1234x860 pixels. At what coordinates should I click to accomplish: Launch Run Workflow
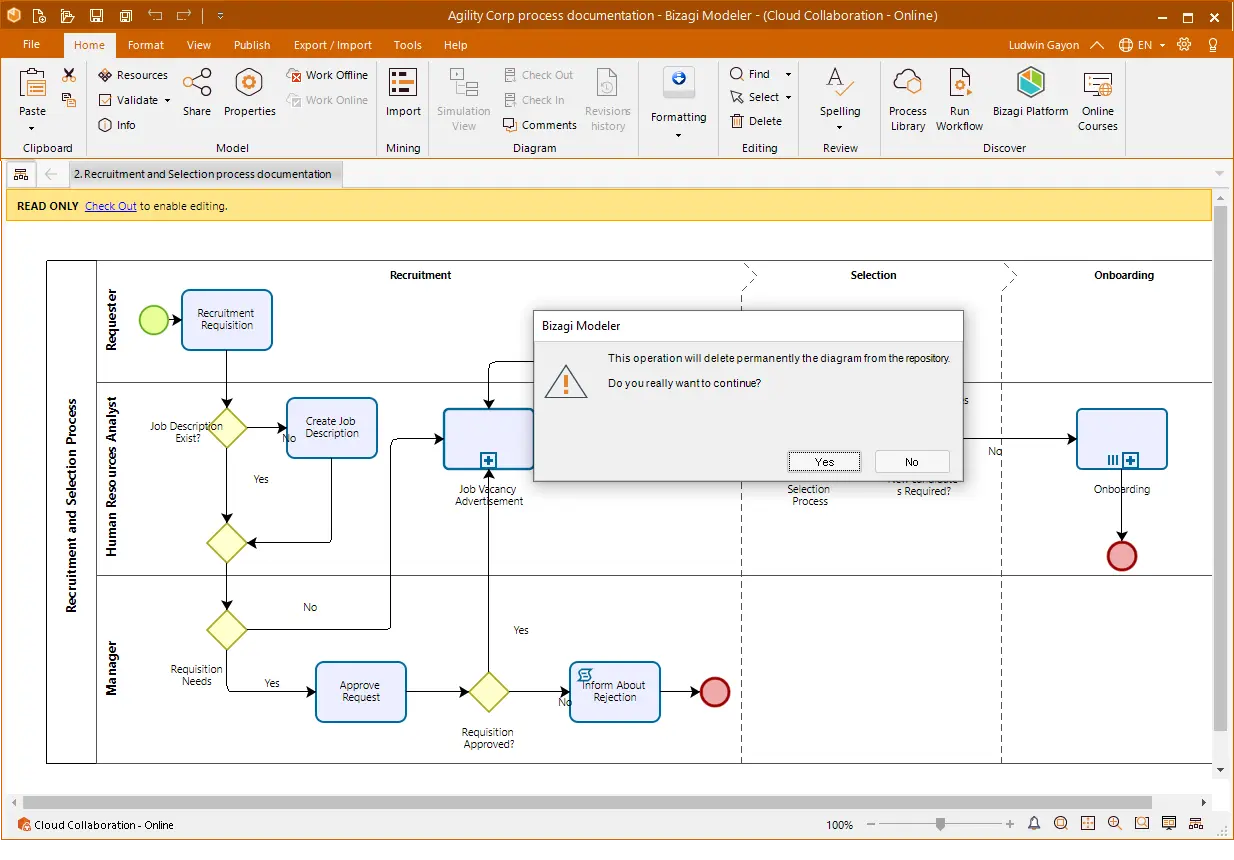959,99
